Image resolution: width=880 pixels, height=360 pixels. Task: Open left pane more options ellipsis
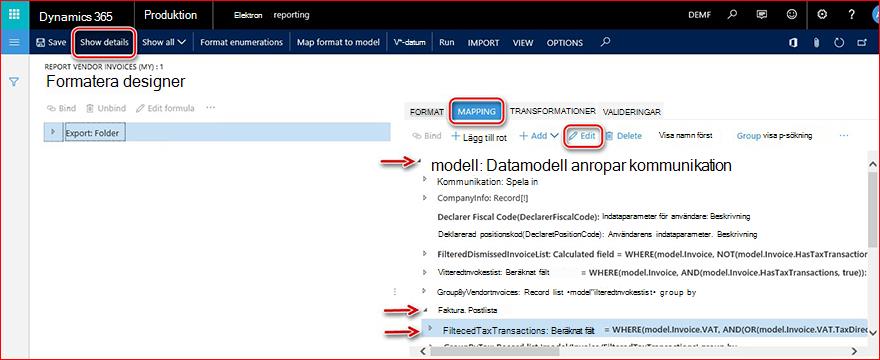[x=210, y=107]
